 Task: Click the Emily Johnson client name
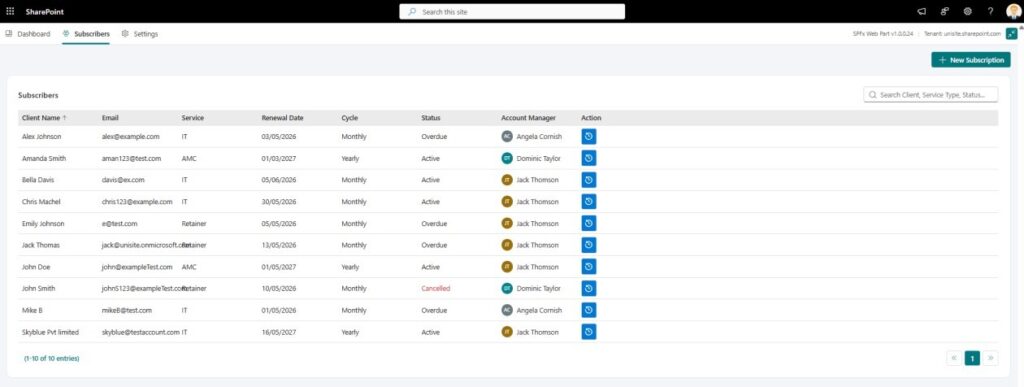pos(43,223)
